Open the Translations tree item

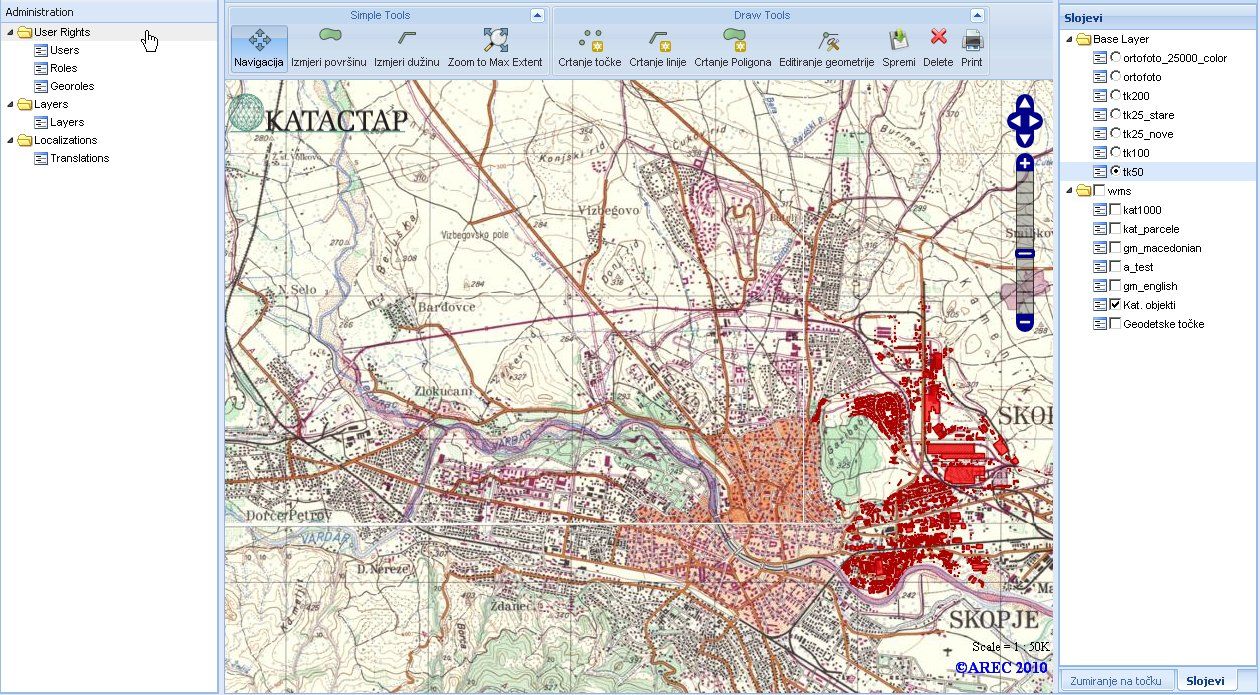[79, 158]
